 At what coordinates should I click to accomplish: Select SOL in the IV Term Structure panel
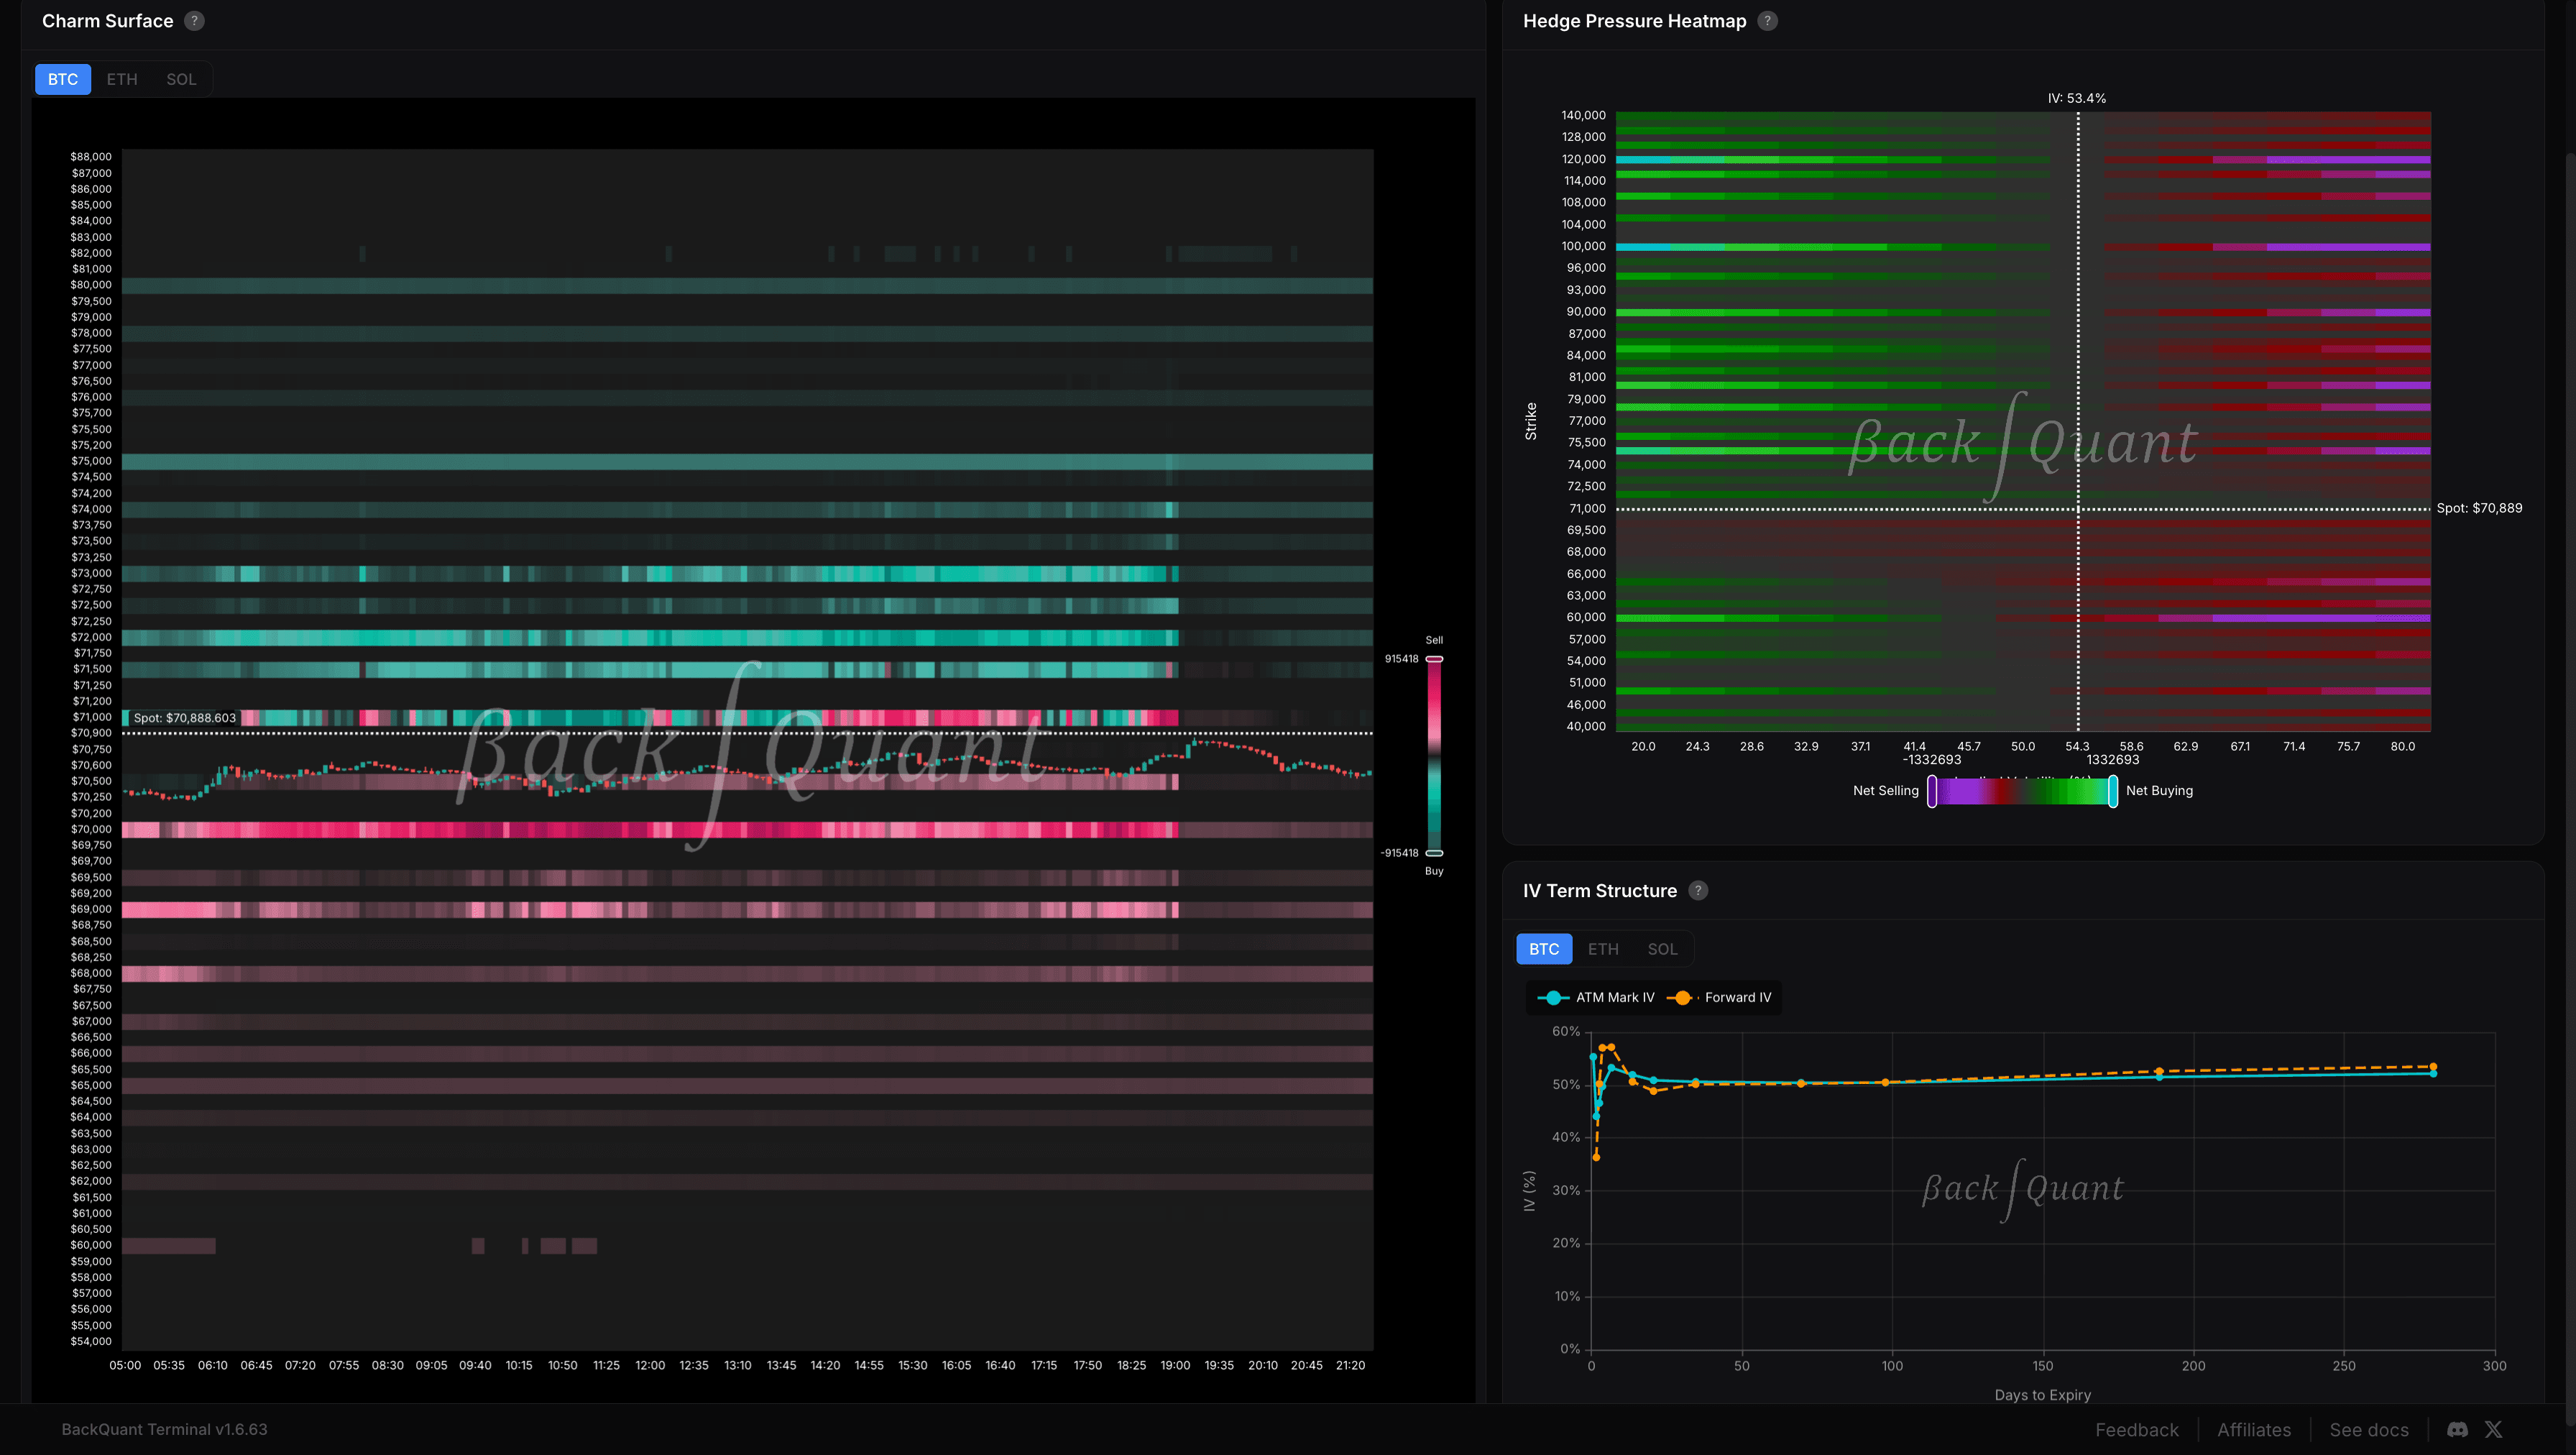coord(1662,949)
